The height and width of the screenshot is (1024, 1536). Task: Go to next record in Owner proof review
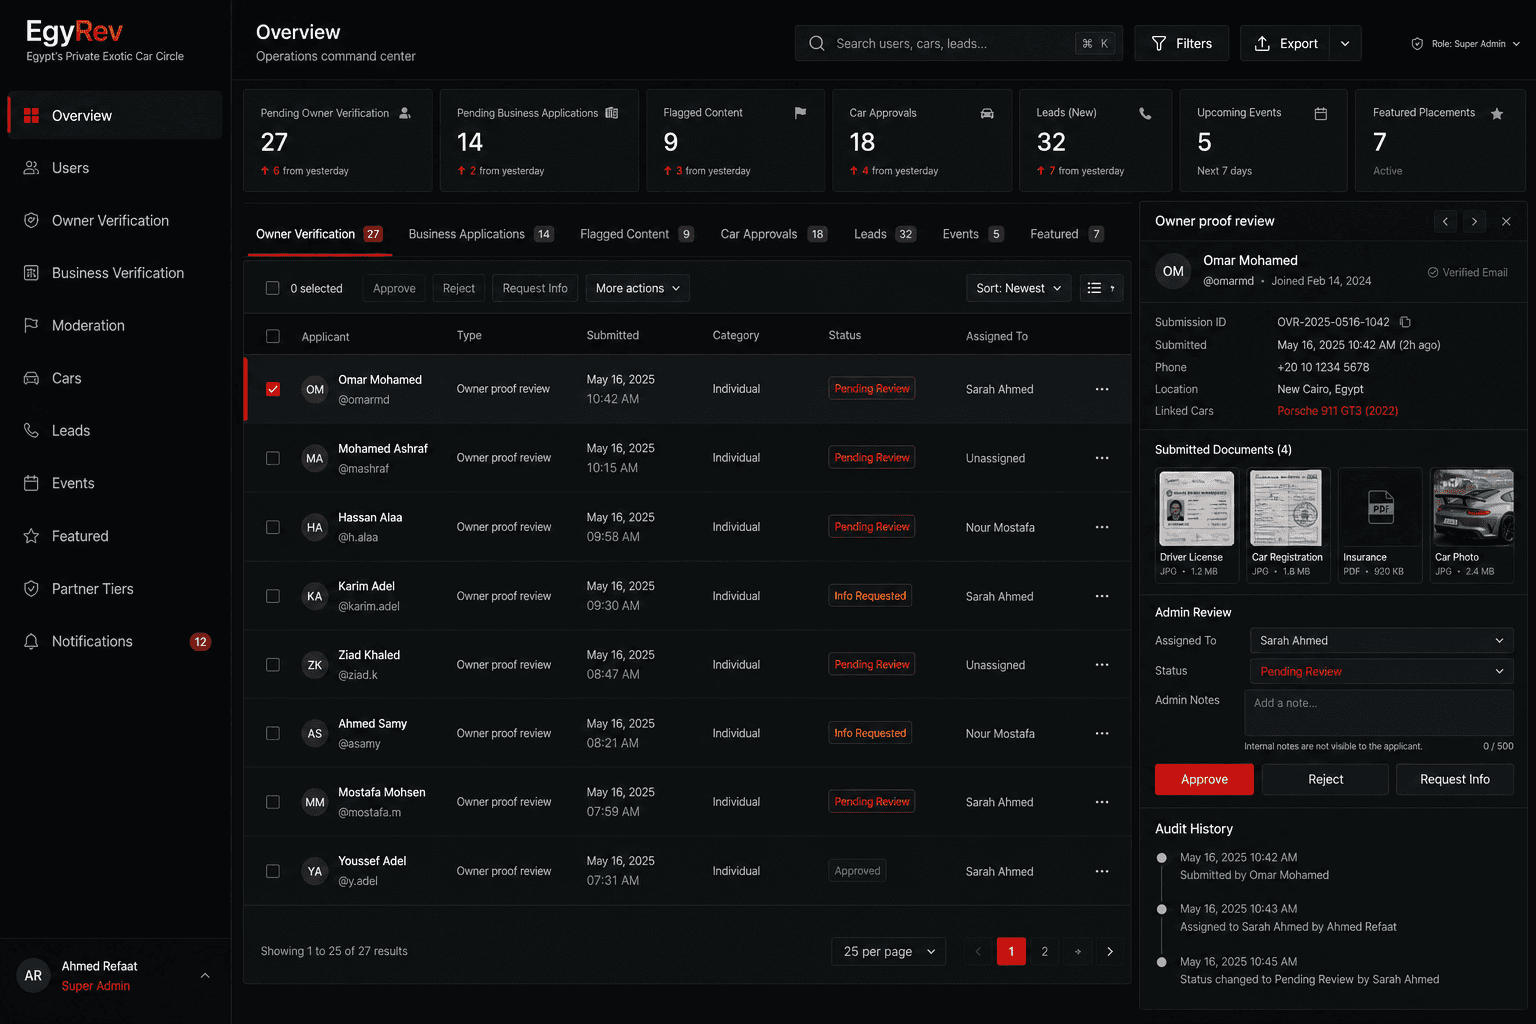pos(1474,222)
